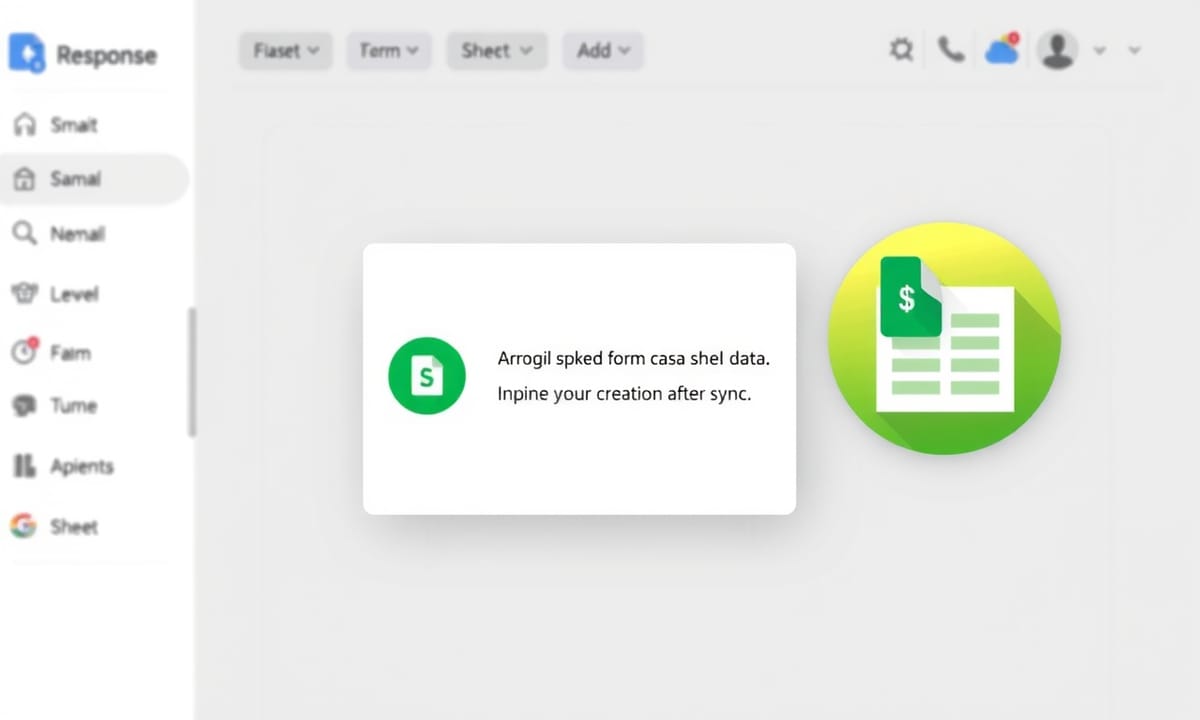
Task: Open the Add dropdown
Action: [x=603, y=50]
